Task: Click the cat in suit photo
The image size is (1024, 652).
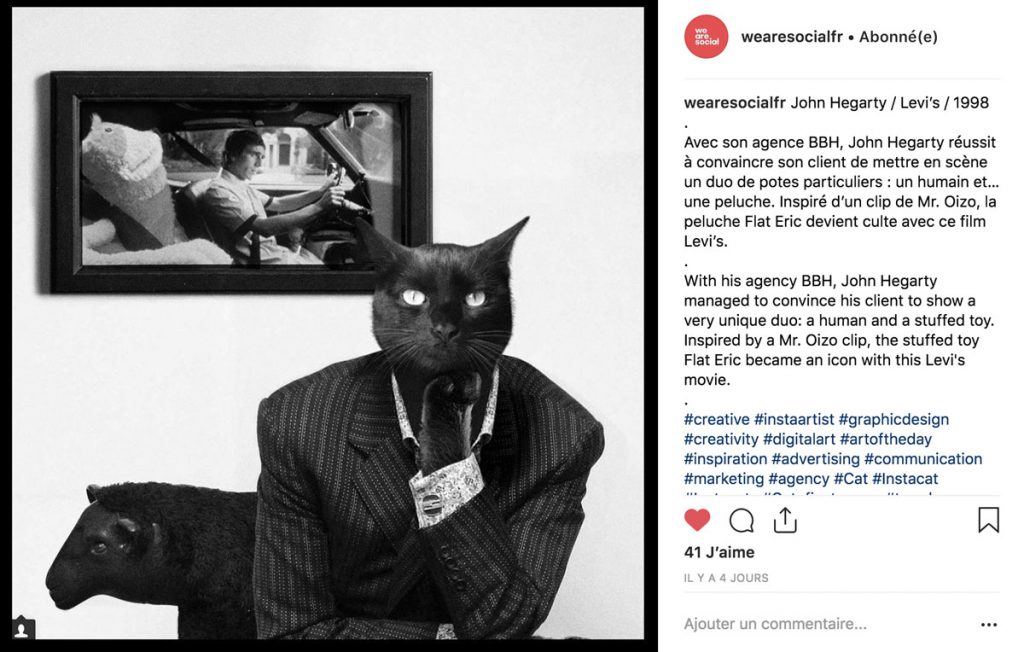Action: click(328, 323)
